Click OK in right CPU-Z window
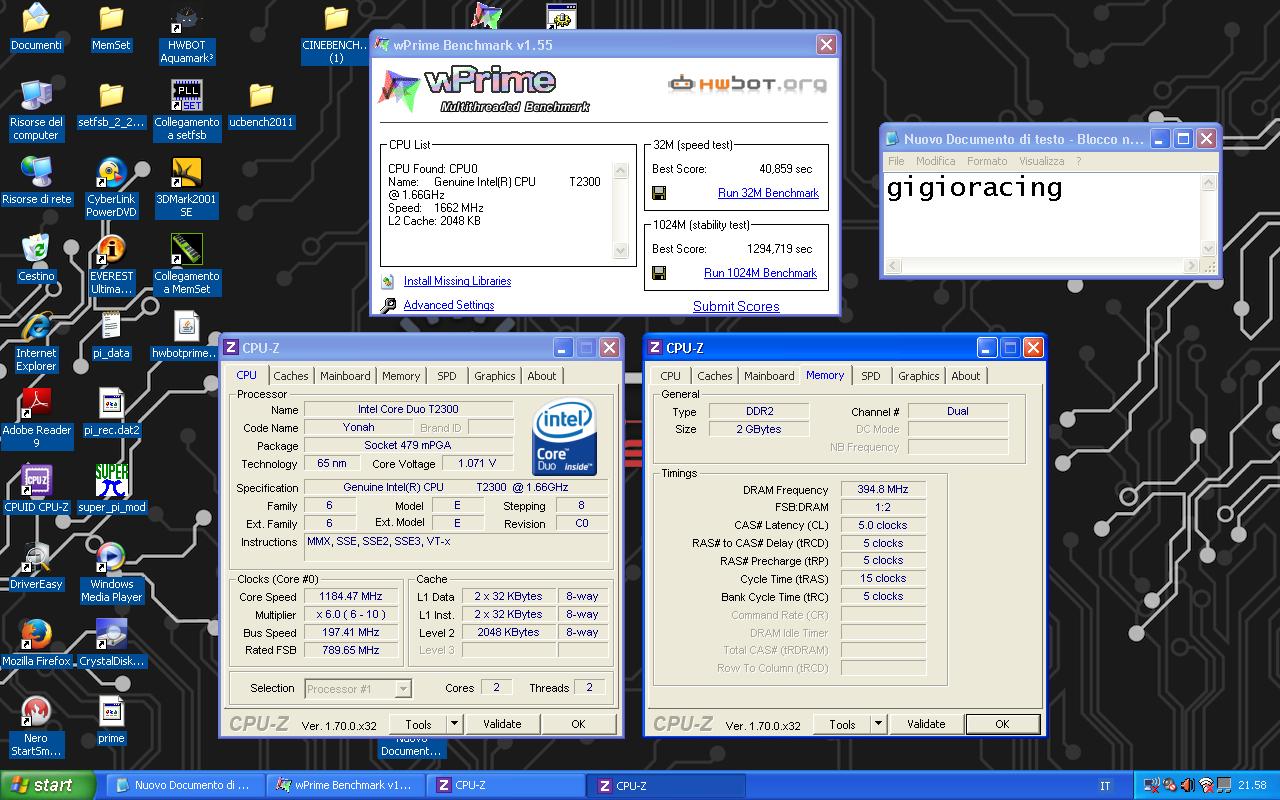1280x800 pixels. (x=1002, y=724)
